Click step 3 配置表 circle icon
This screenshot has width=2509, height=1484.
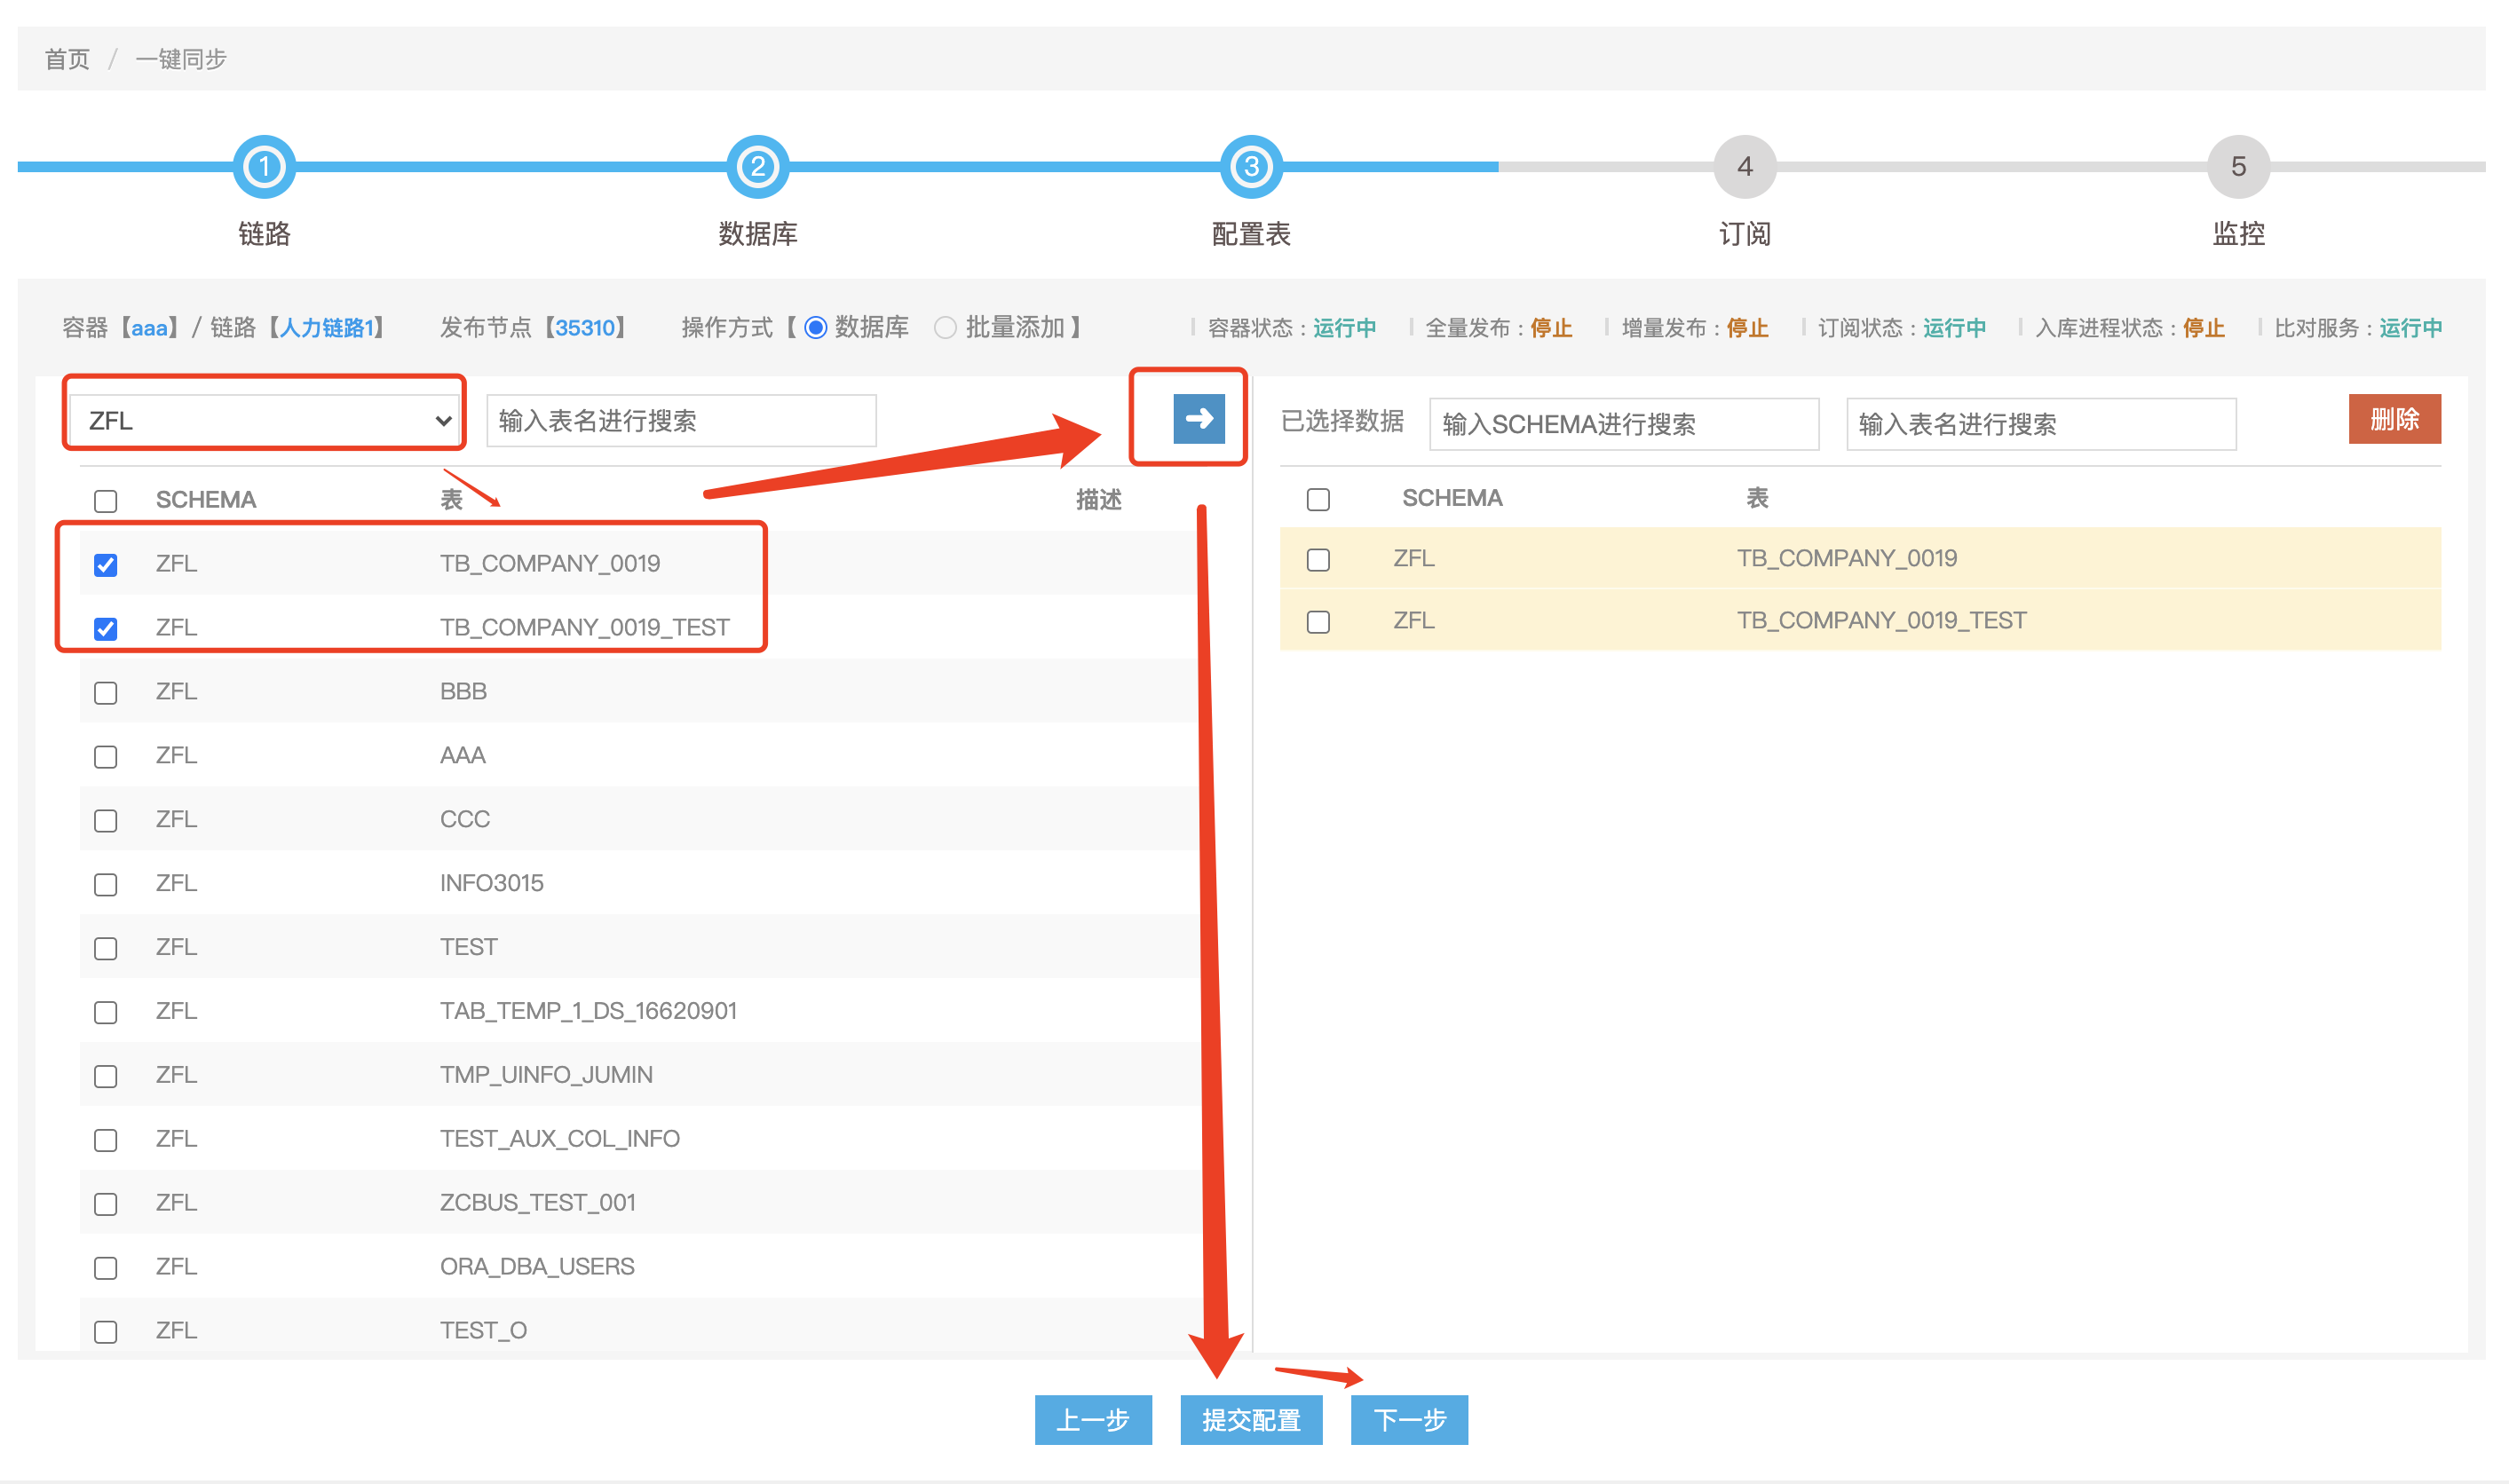[x=1250, y=166]
